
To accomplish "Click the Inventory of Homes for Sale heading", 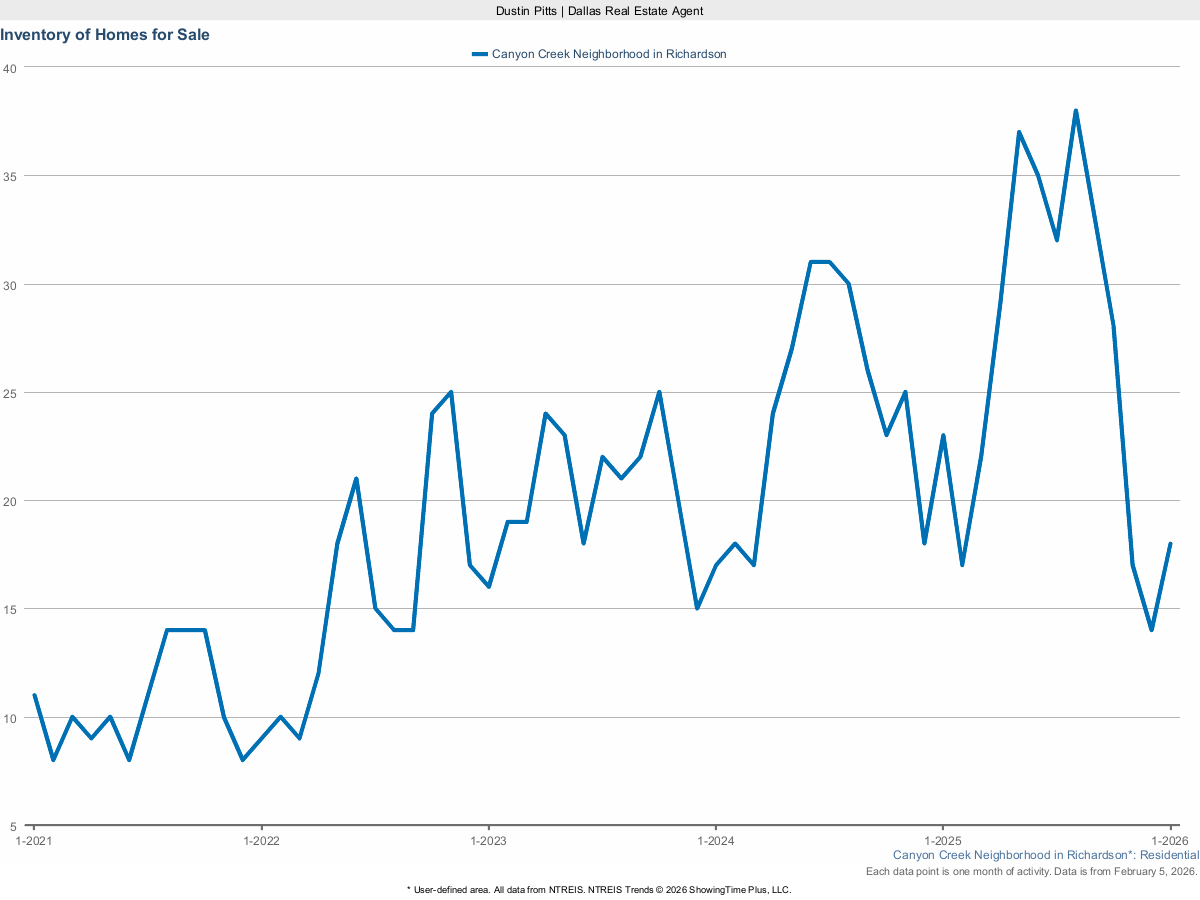I will coord(105,34).
